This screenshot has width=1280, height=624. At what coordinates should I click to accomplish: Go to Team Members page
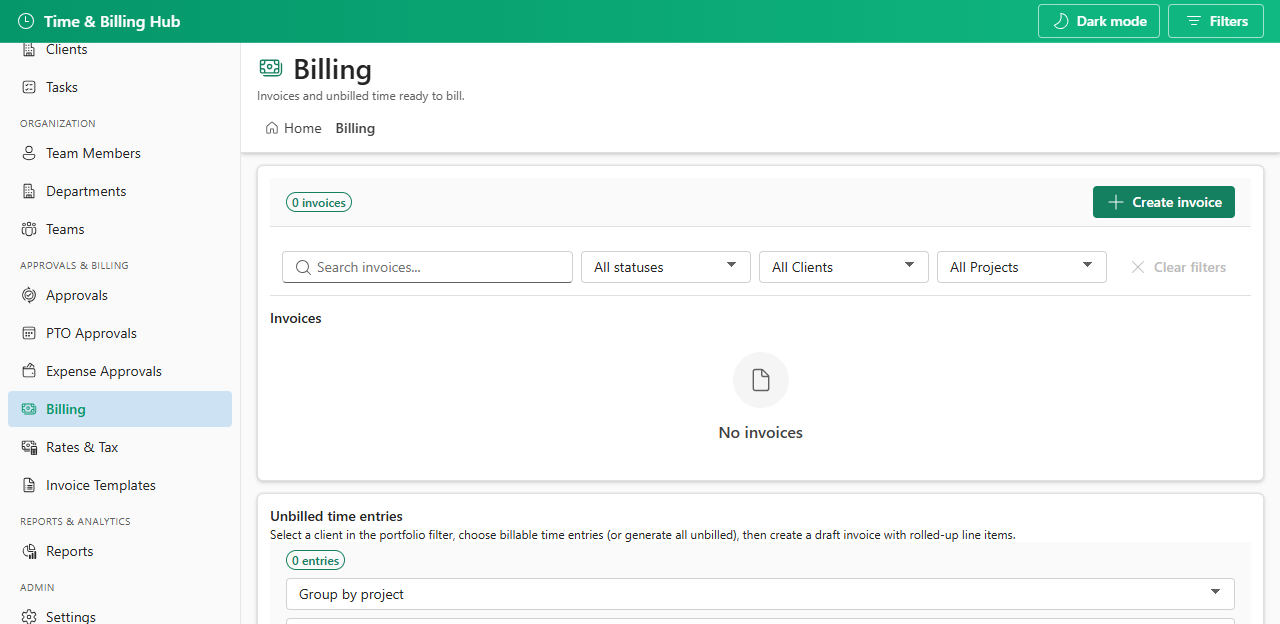pyautogui.click(x=120, y=153)
